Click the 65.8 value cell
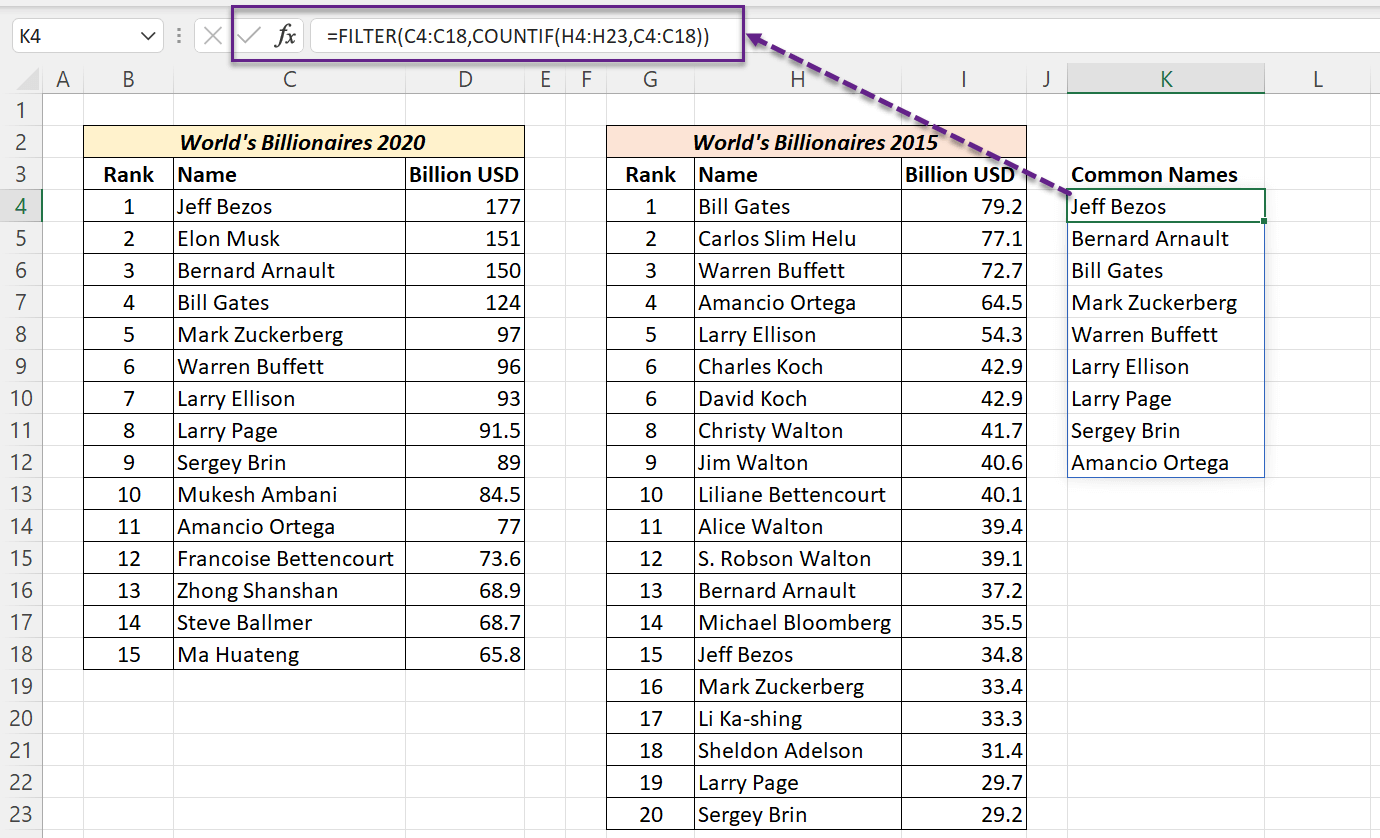The image size is (1380, 838). pos(465,654)
